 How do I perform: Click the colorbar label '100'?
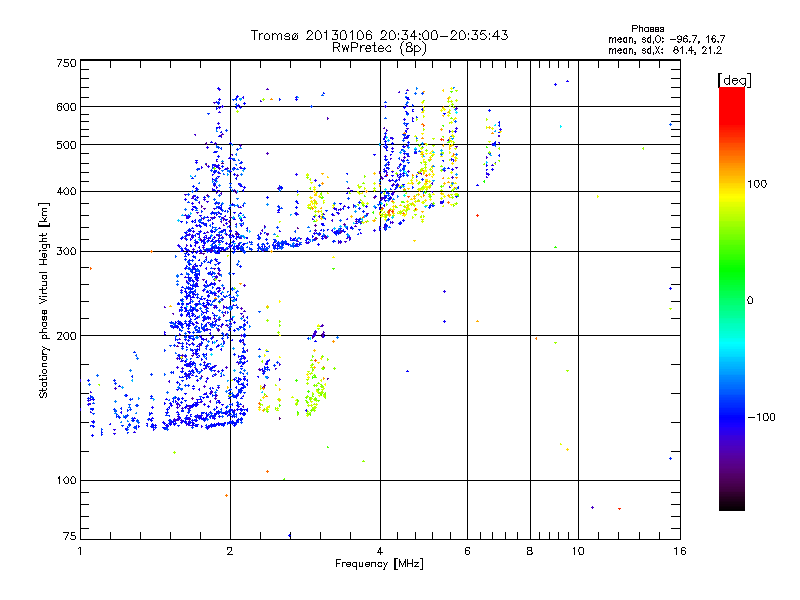click(x=757, y=184)
